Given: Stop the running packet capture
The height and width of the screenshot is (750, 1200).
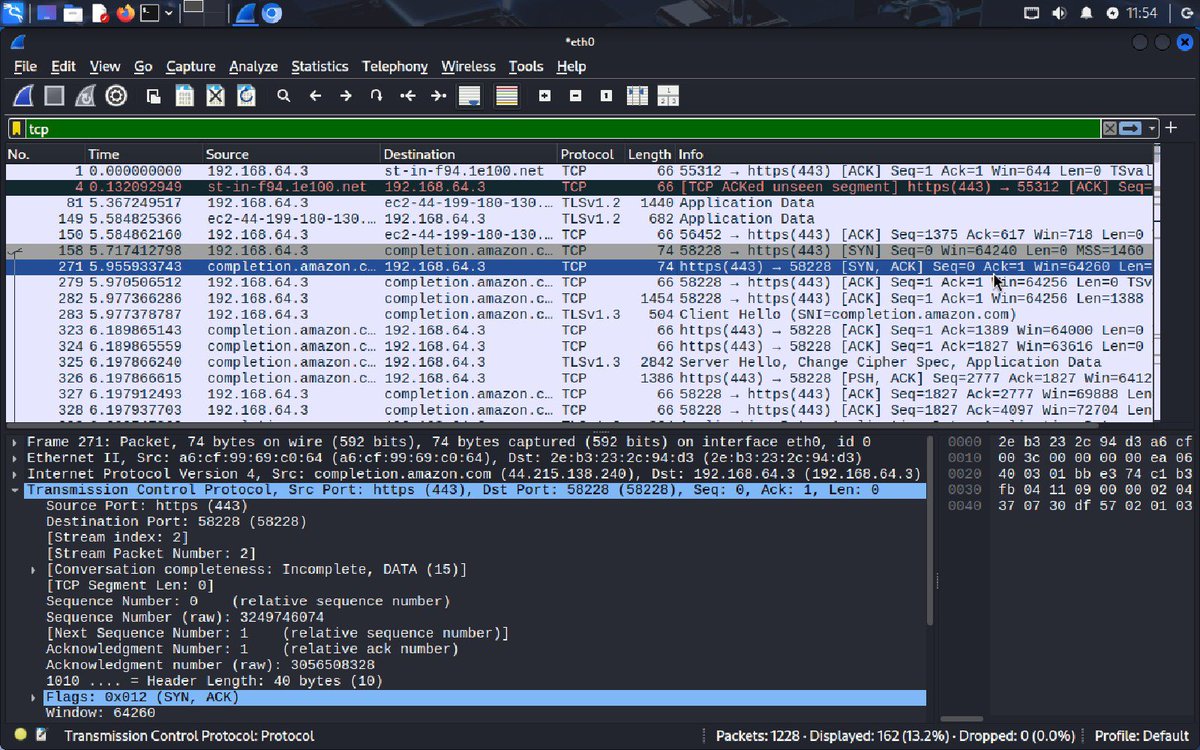Looking at the screenshot, I should [x=55, y=96].
